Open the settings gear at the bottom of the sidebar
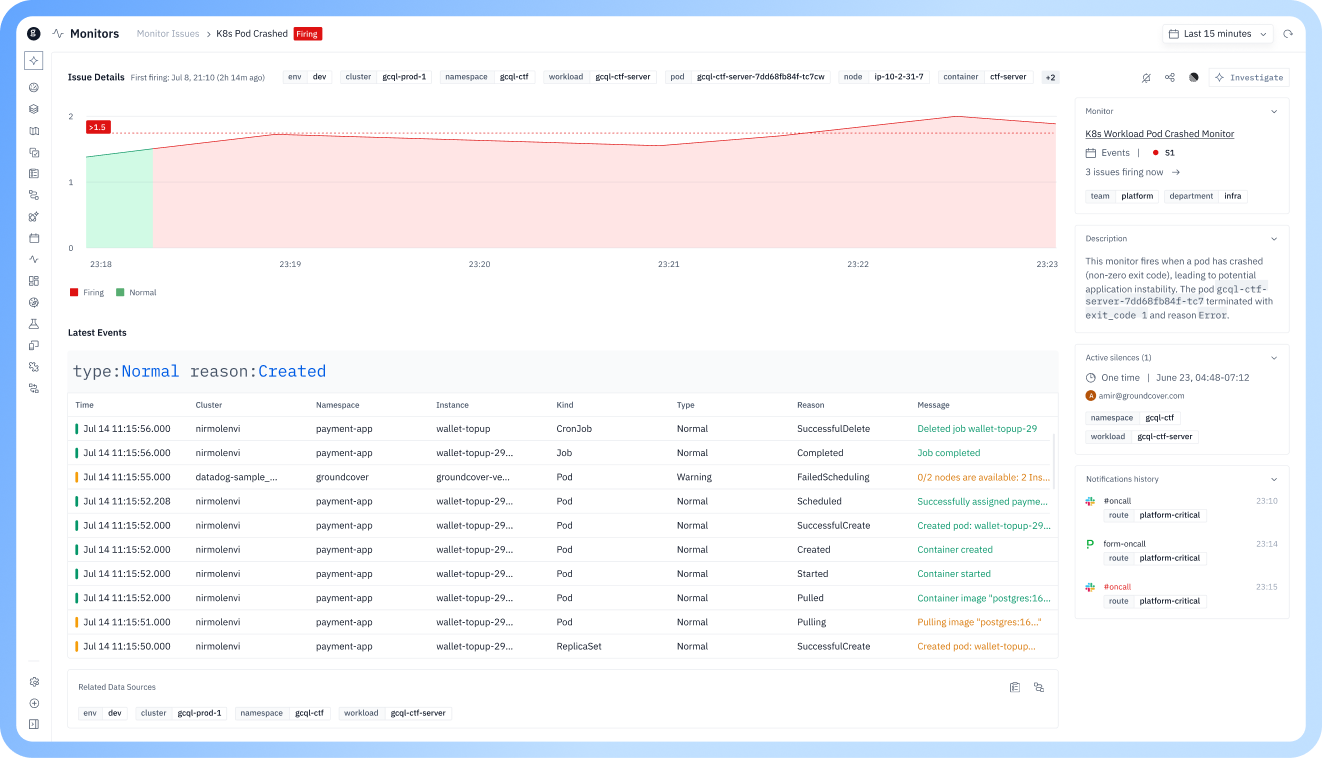This screenshot has height=758, width=1322. click(34, 682)
